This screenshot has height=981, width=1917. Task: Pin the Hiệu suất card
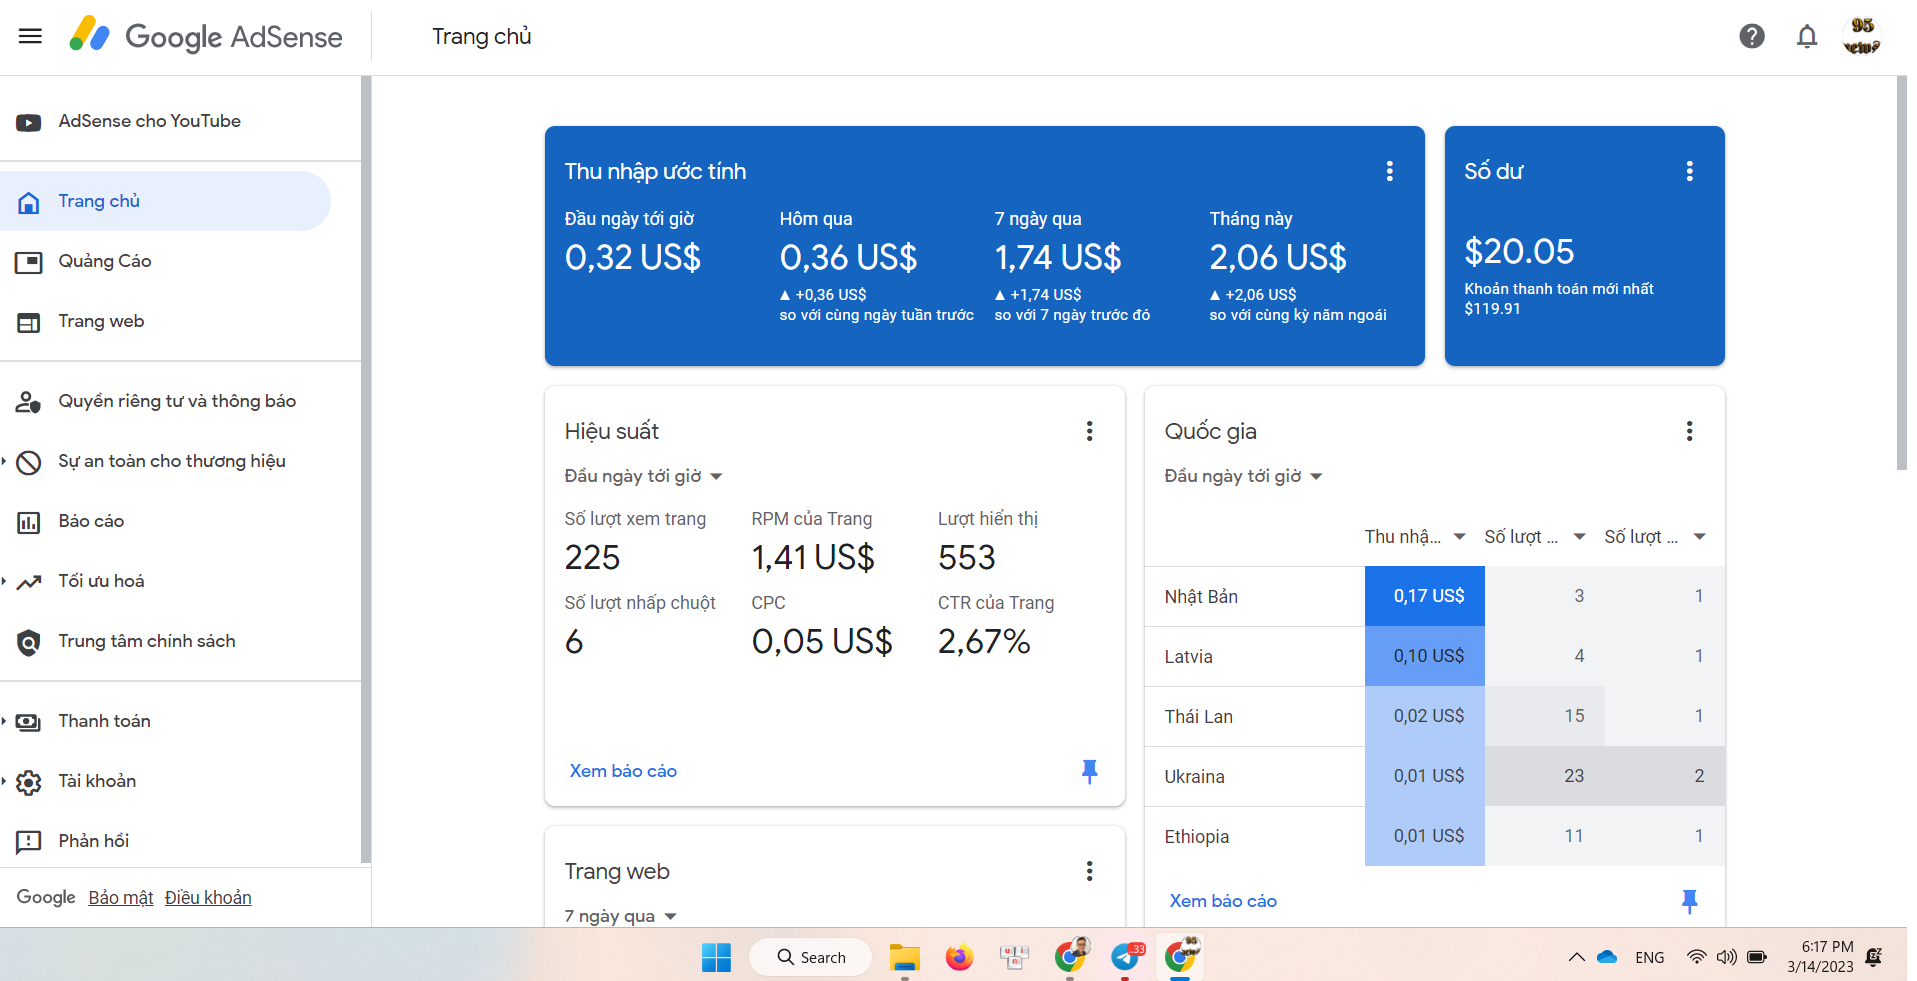1089,771
